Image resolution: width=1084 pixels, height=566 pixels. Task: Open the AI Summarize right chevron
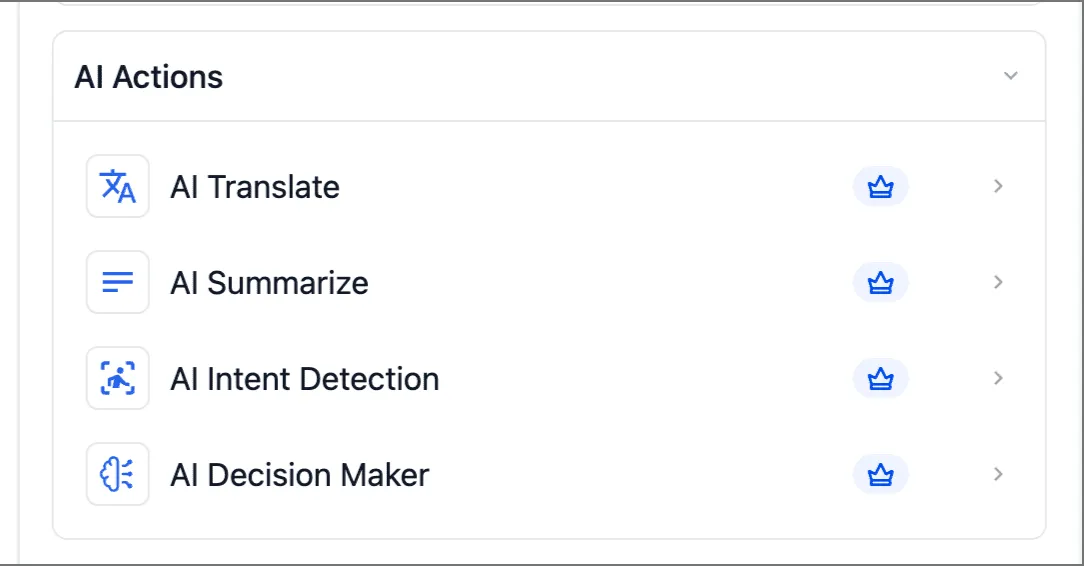(998, 282)
